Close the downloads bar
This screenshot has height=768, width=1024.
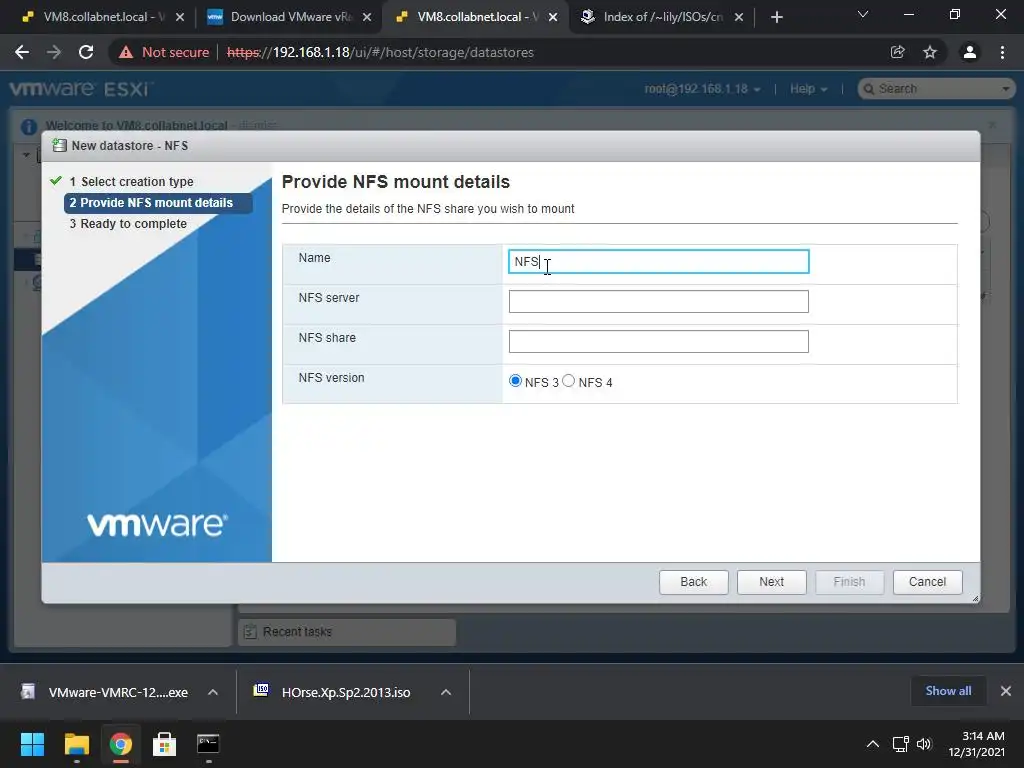click(x=1006, y=691)
